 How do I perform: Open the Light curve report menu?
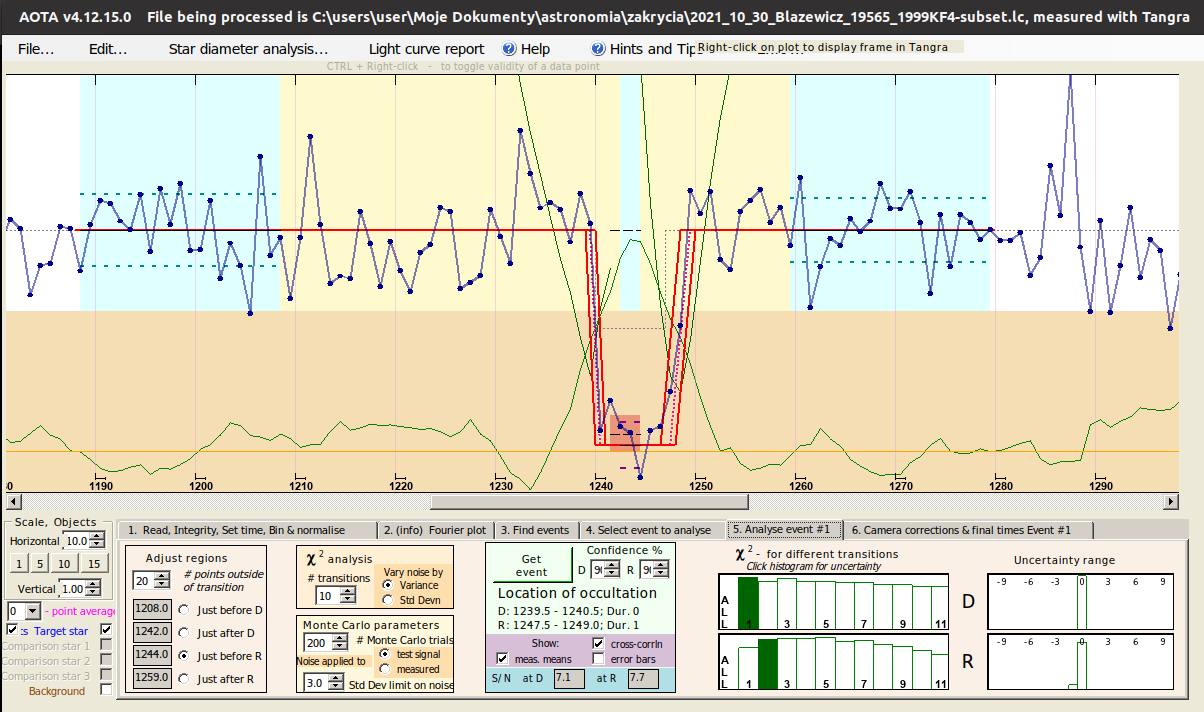click(426, 49)
